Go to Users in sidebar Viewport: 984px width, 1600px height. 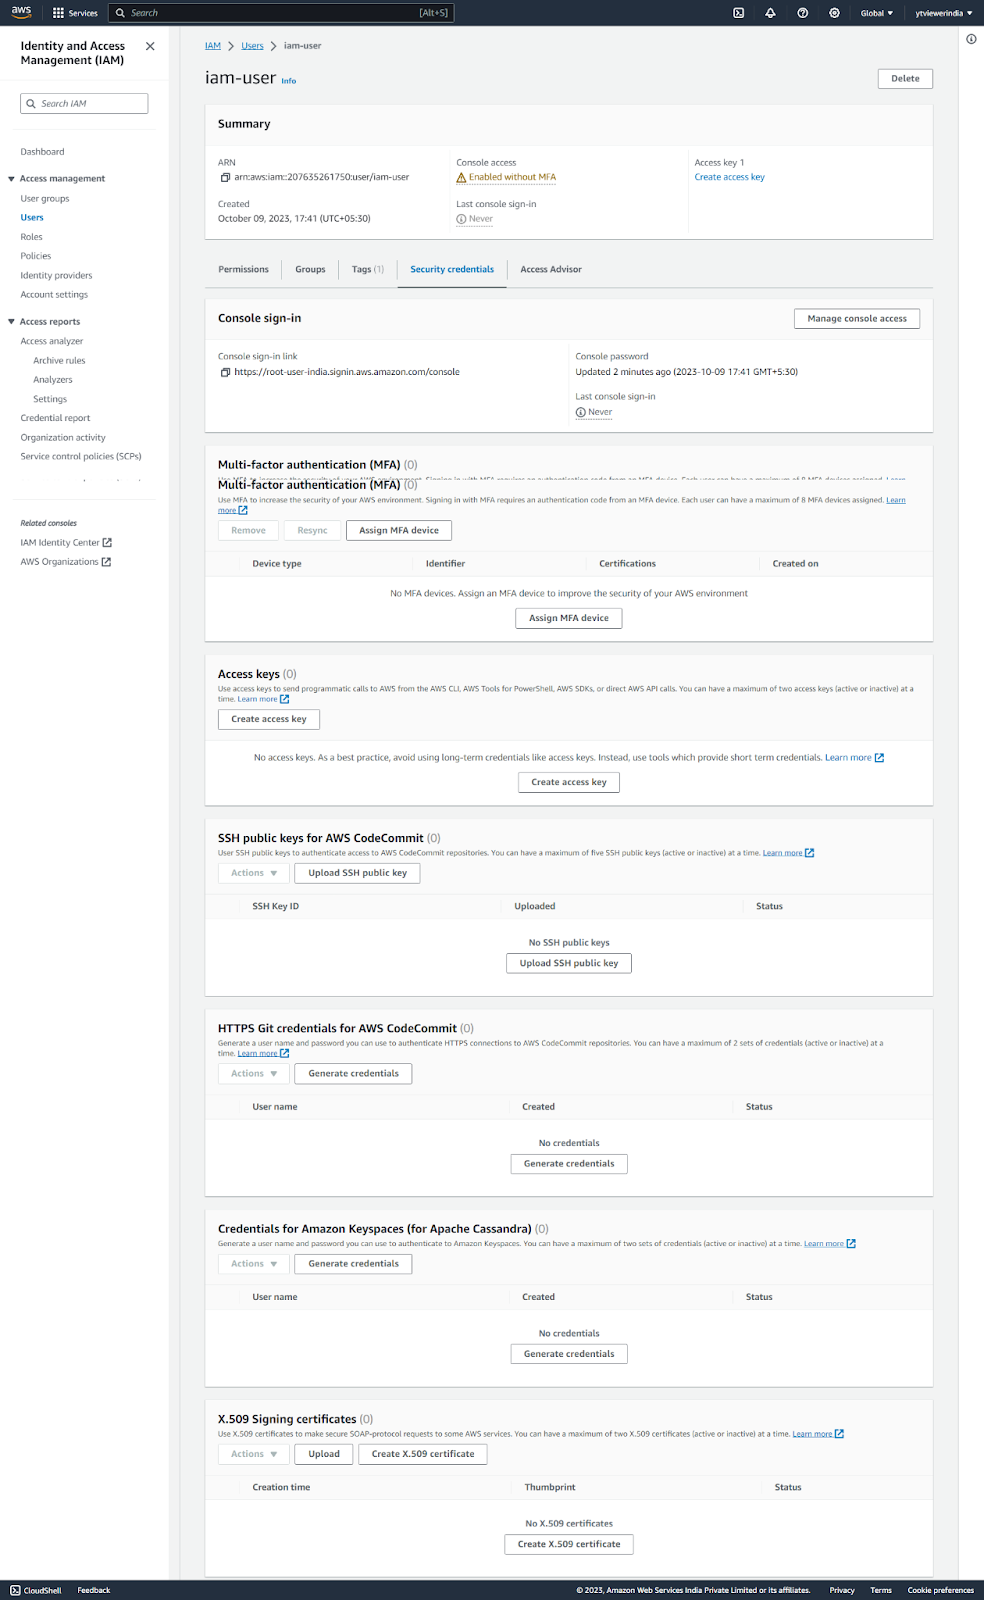point(32,217)
